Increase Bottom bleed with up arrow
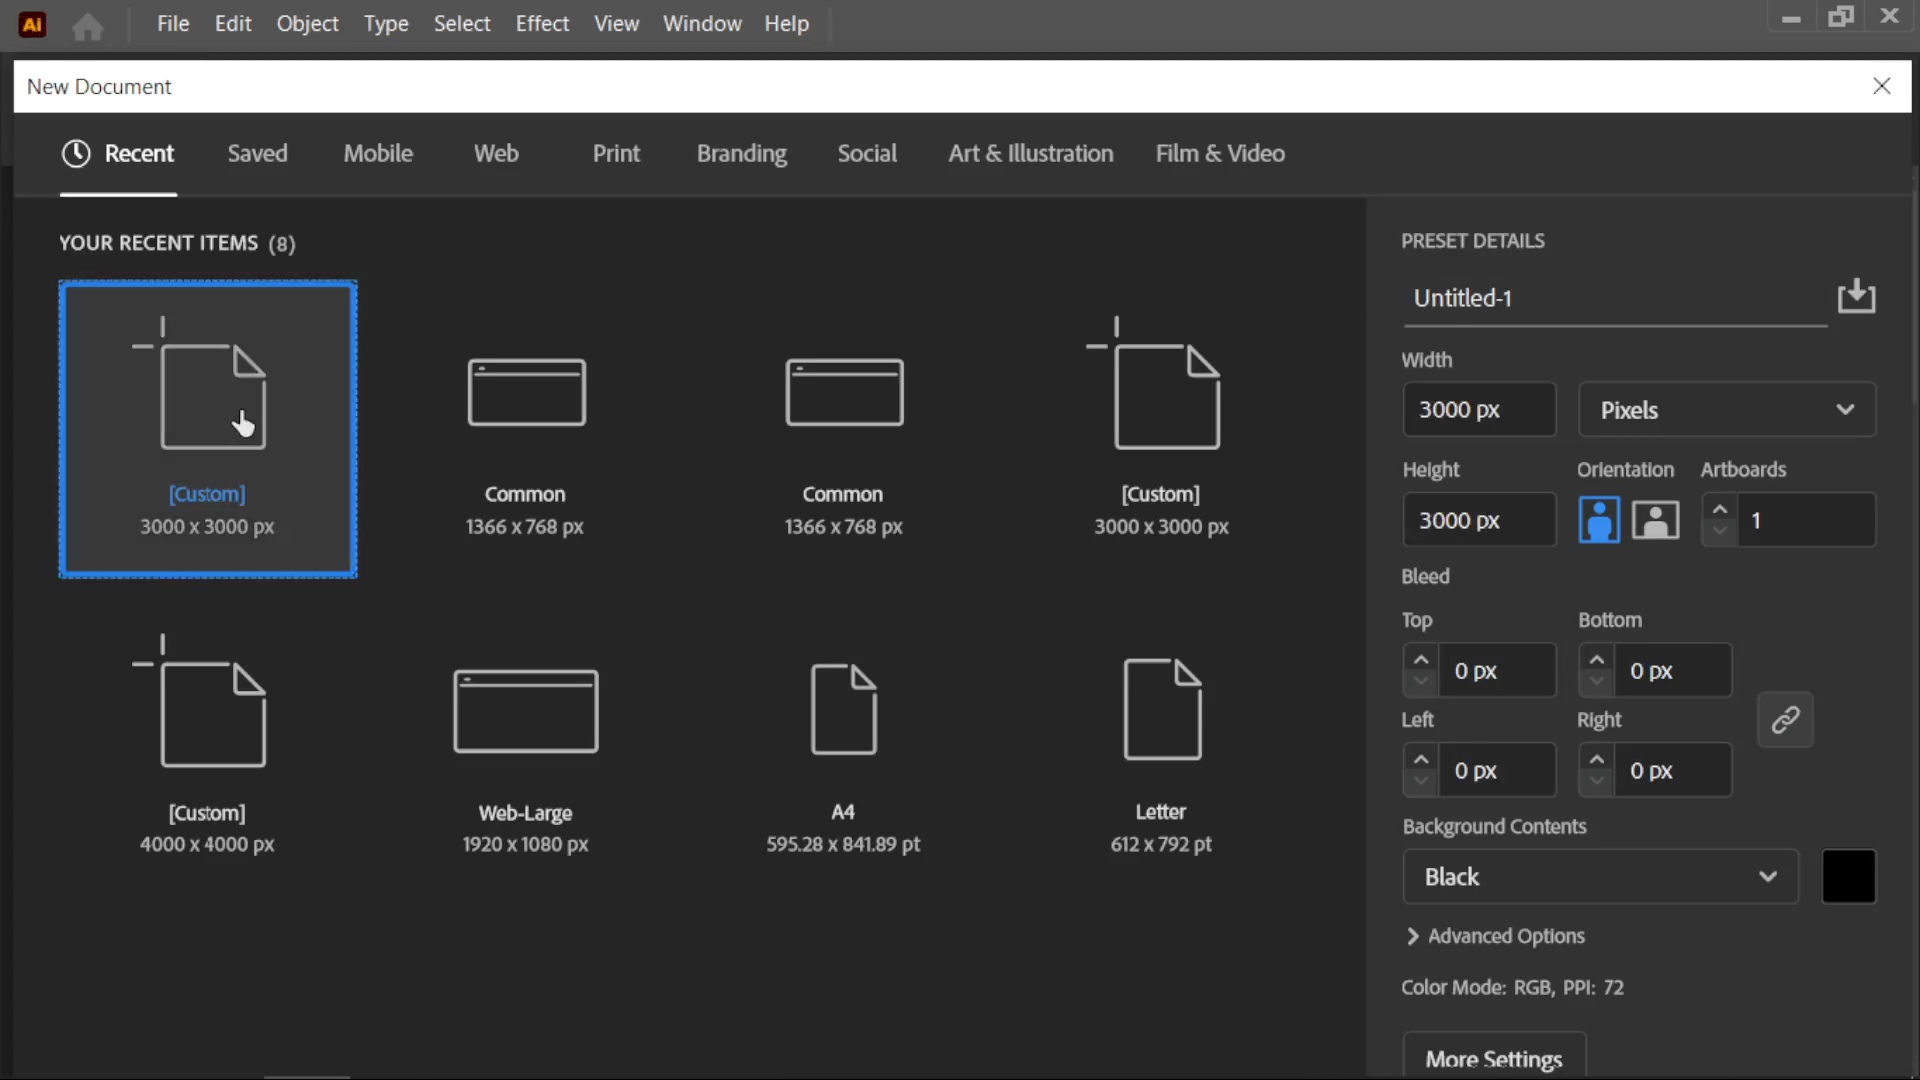 [x=1596, y=659]
